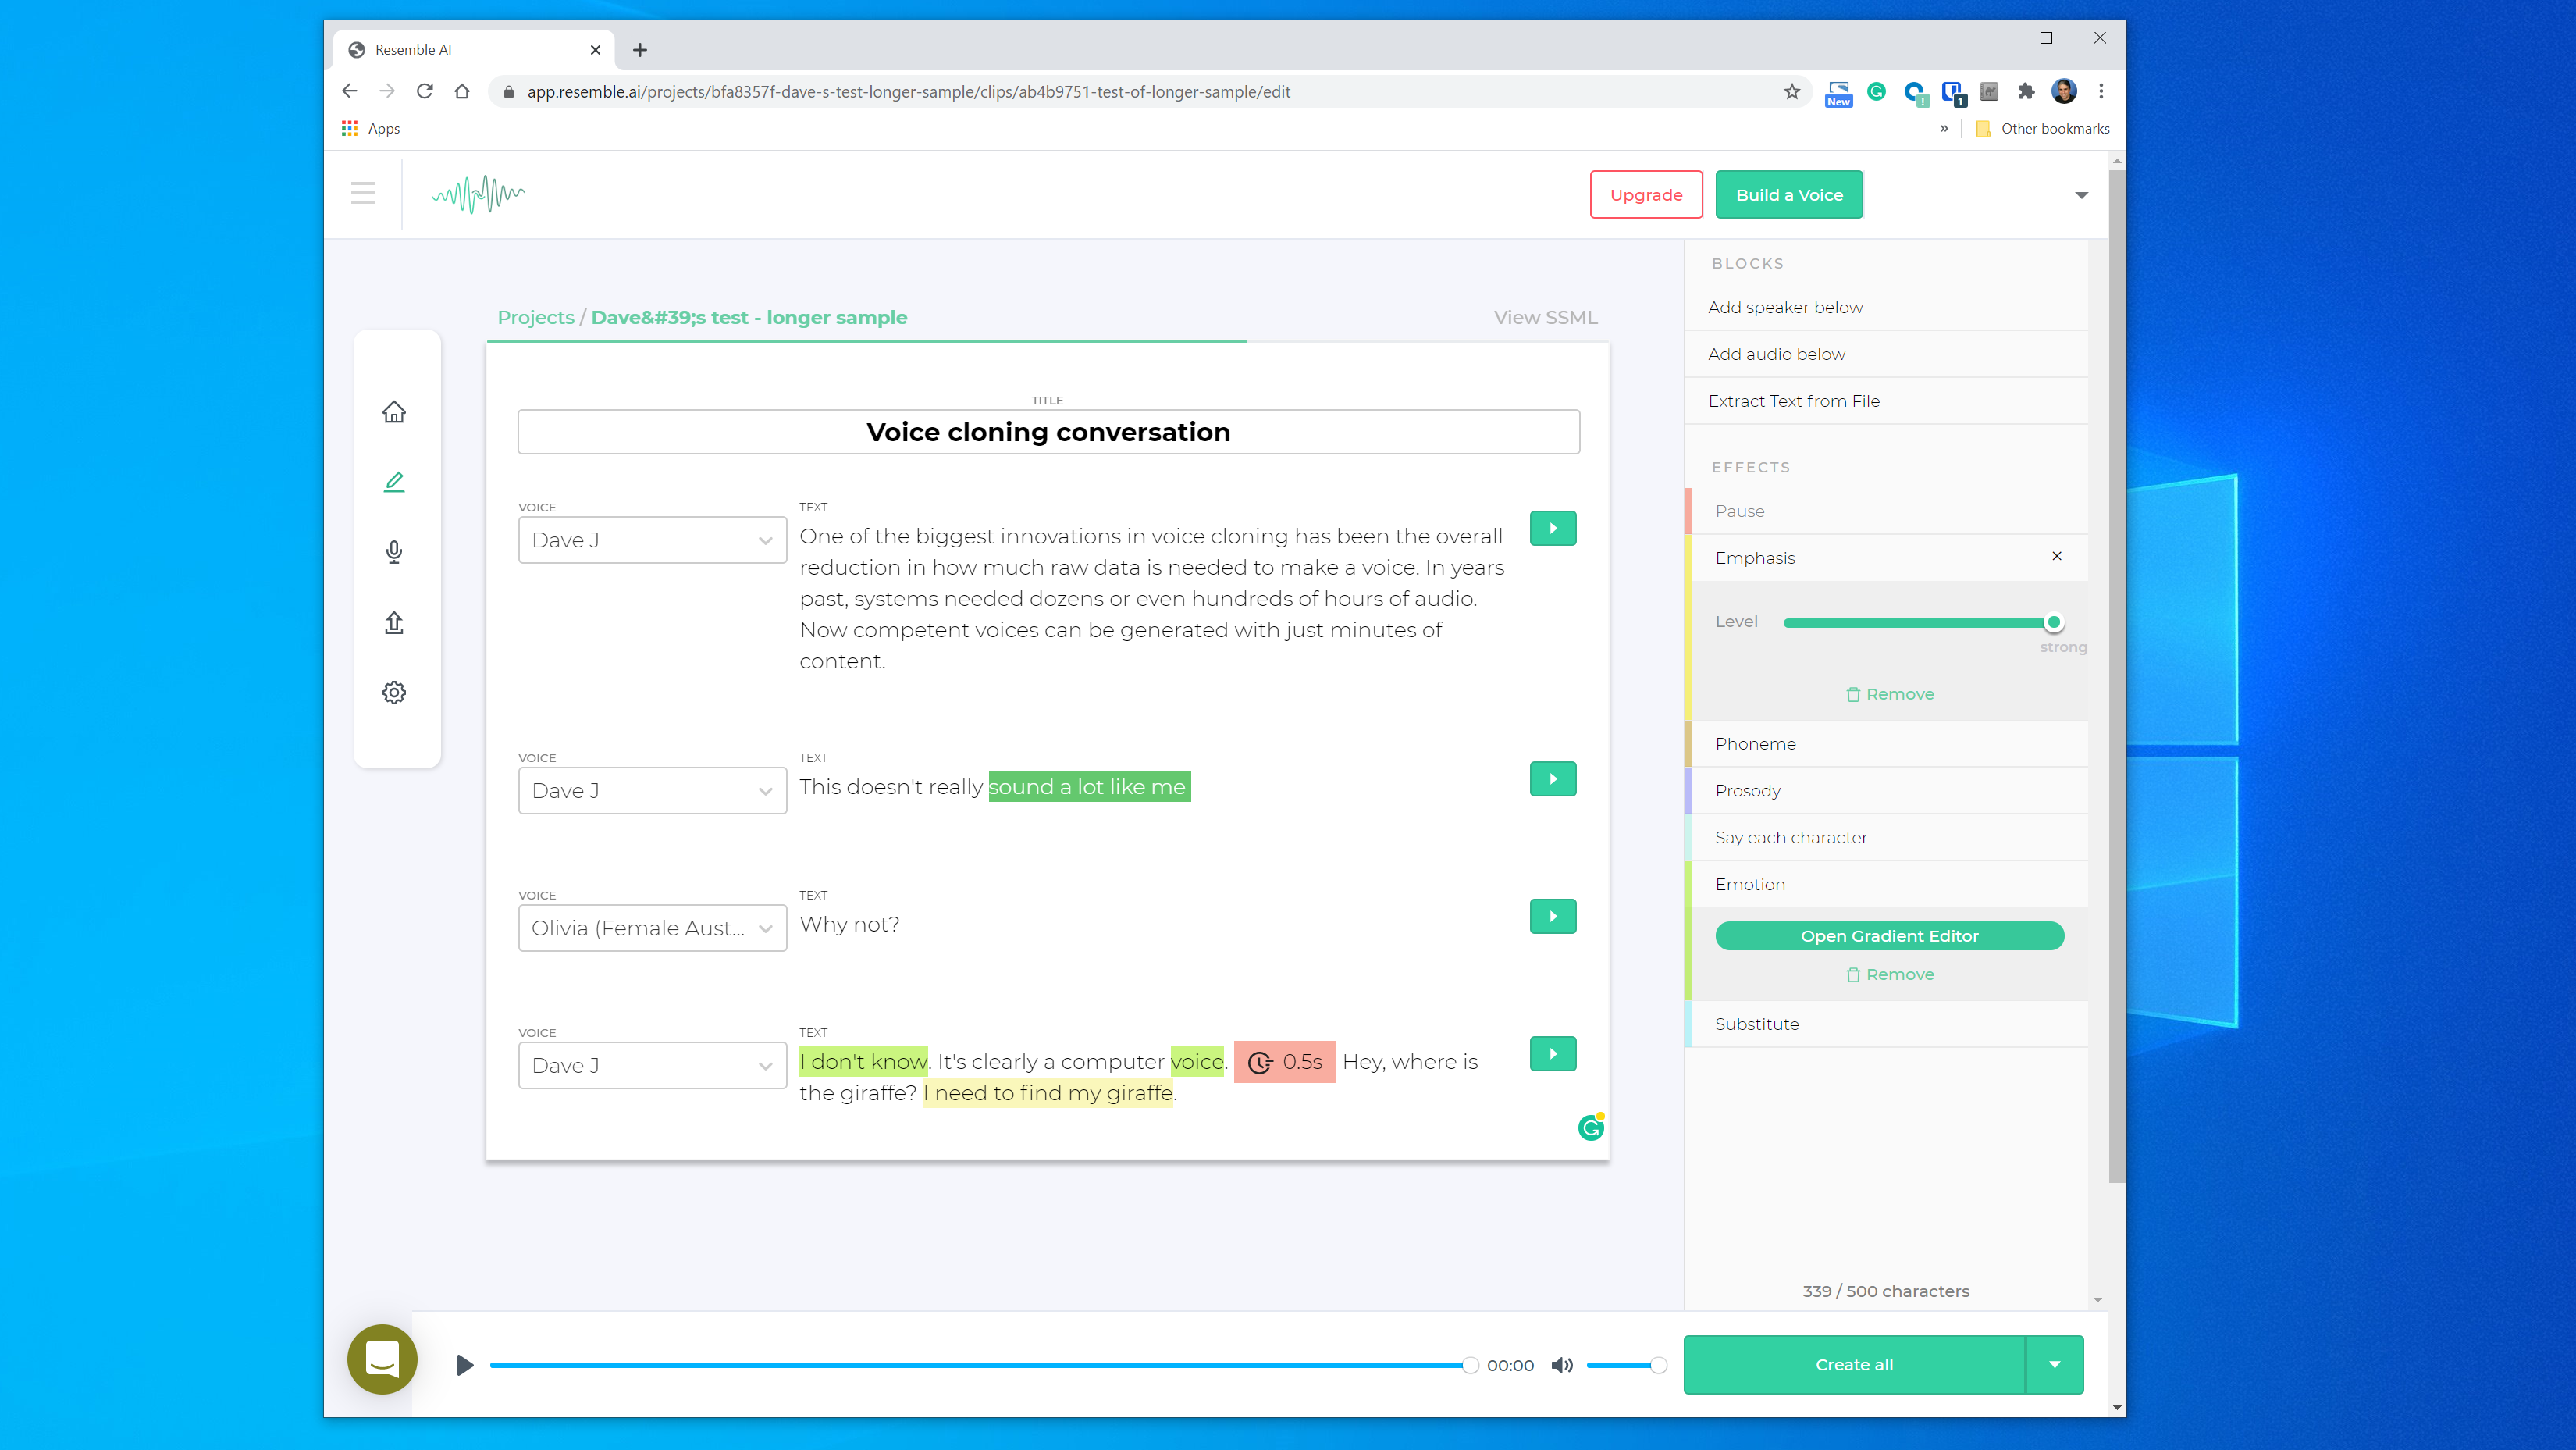Select the pencil edit icon in sidebar
The width and height of the screenshot is (2576, 1450).
tap(394, 482)
